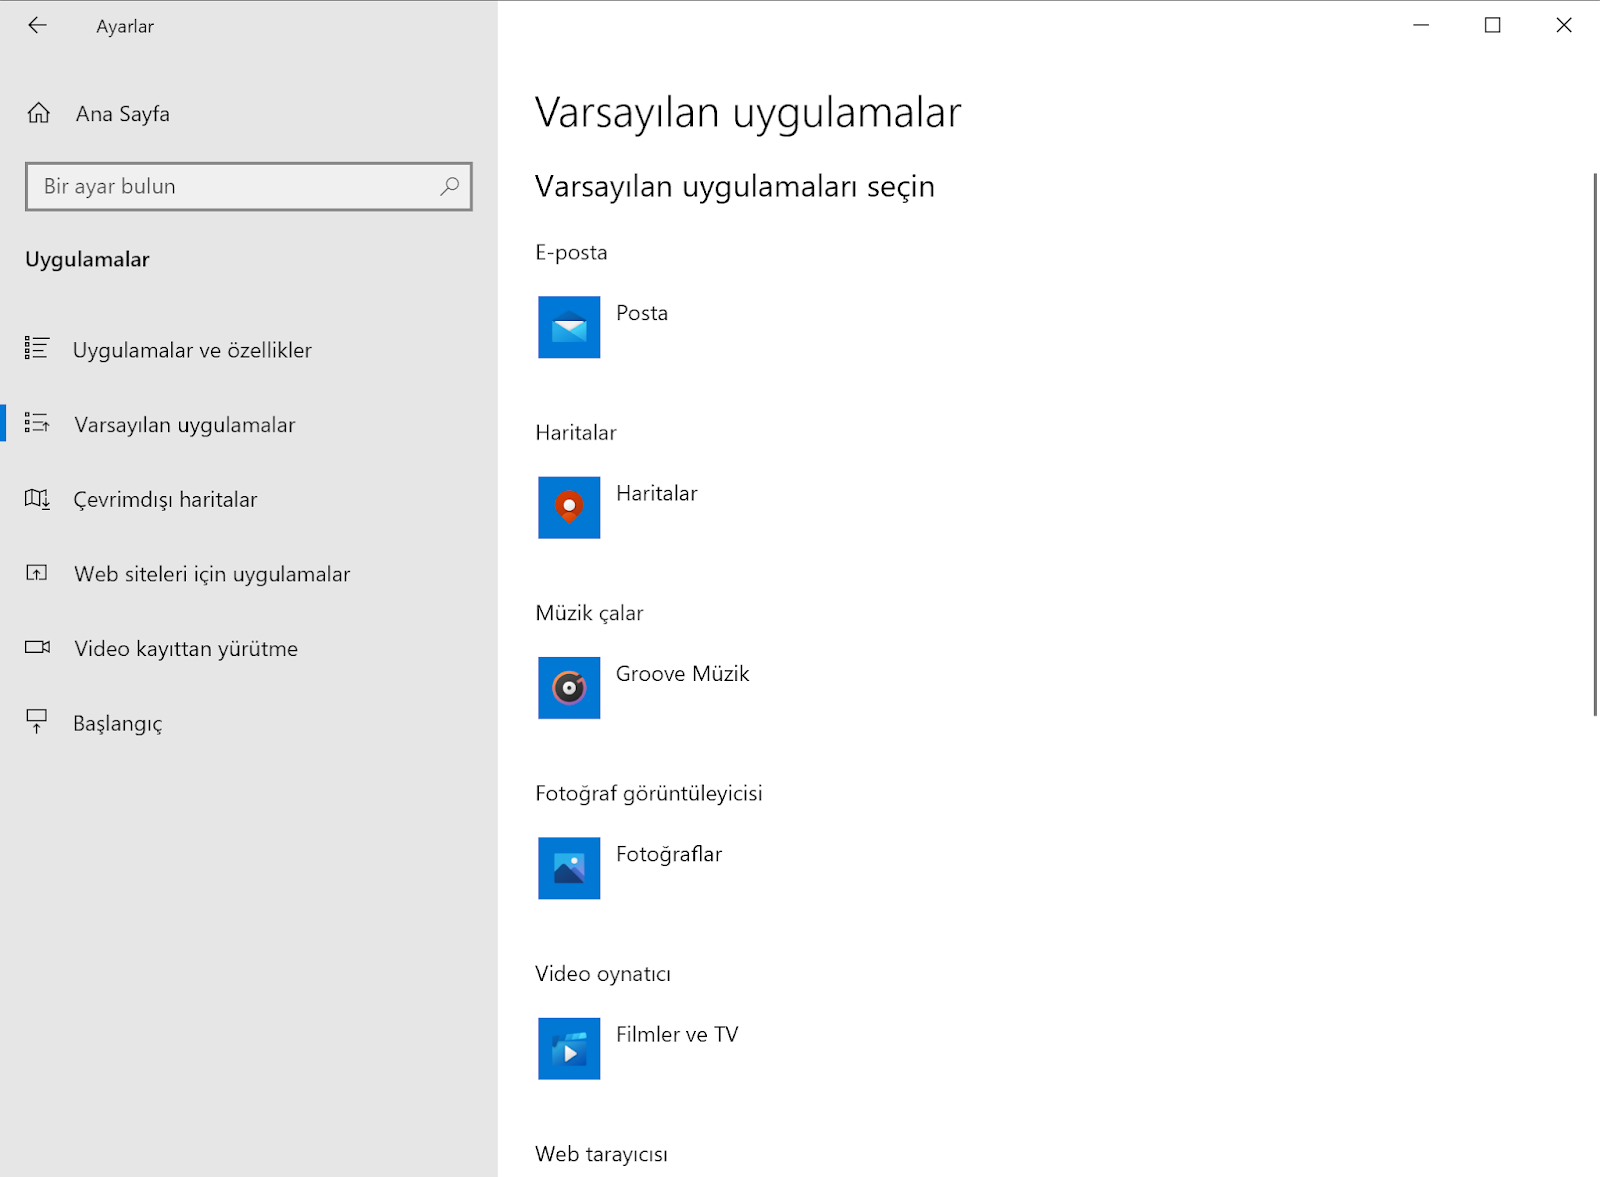Click Başlangıç startup icon
Viewport: 1600px width, 1177px height.
pyautogui.click(x=37, y=722)
